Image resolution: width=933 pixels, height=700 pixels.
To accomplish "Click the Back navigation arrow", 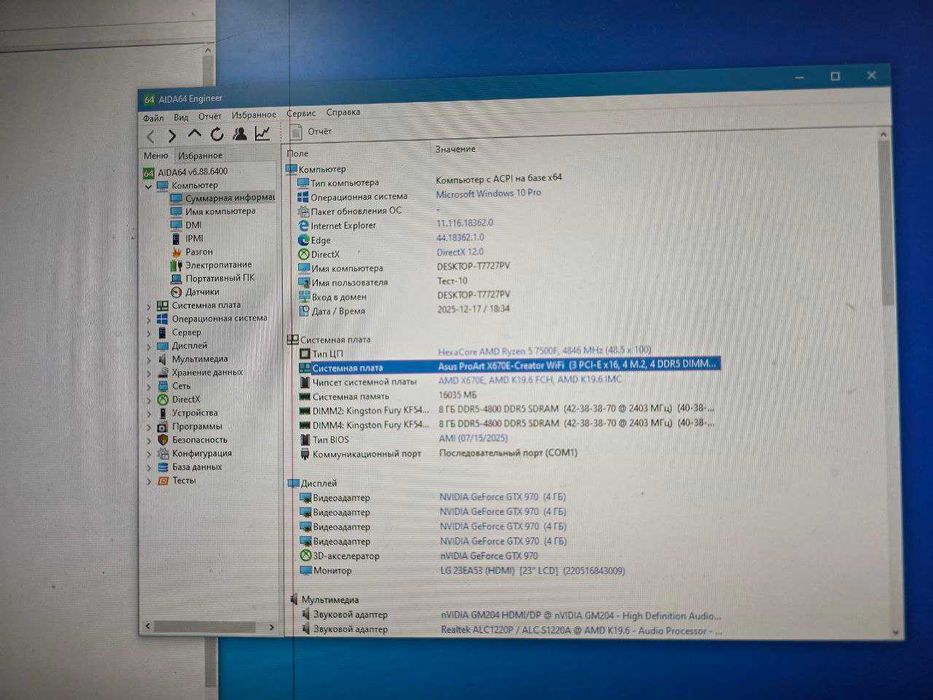I will point(151,136).
